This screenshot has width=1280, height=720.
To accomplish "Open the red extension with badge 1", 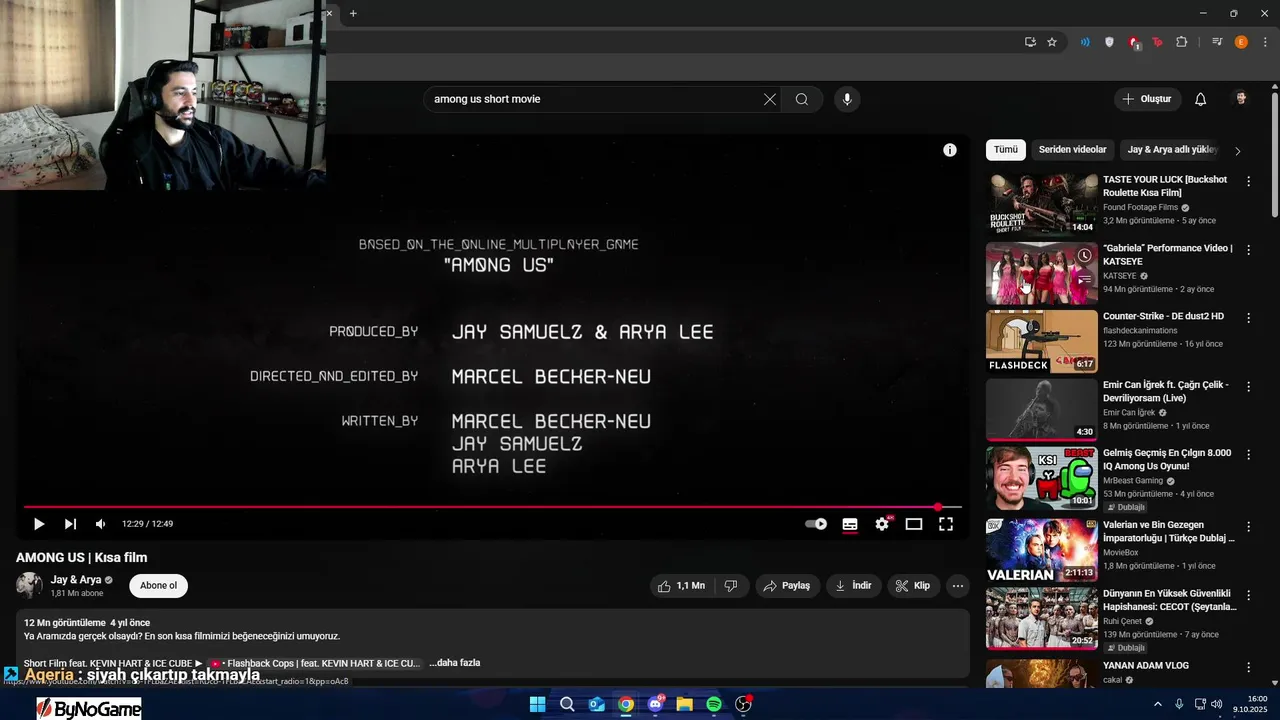I will pos(1134,42).
